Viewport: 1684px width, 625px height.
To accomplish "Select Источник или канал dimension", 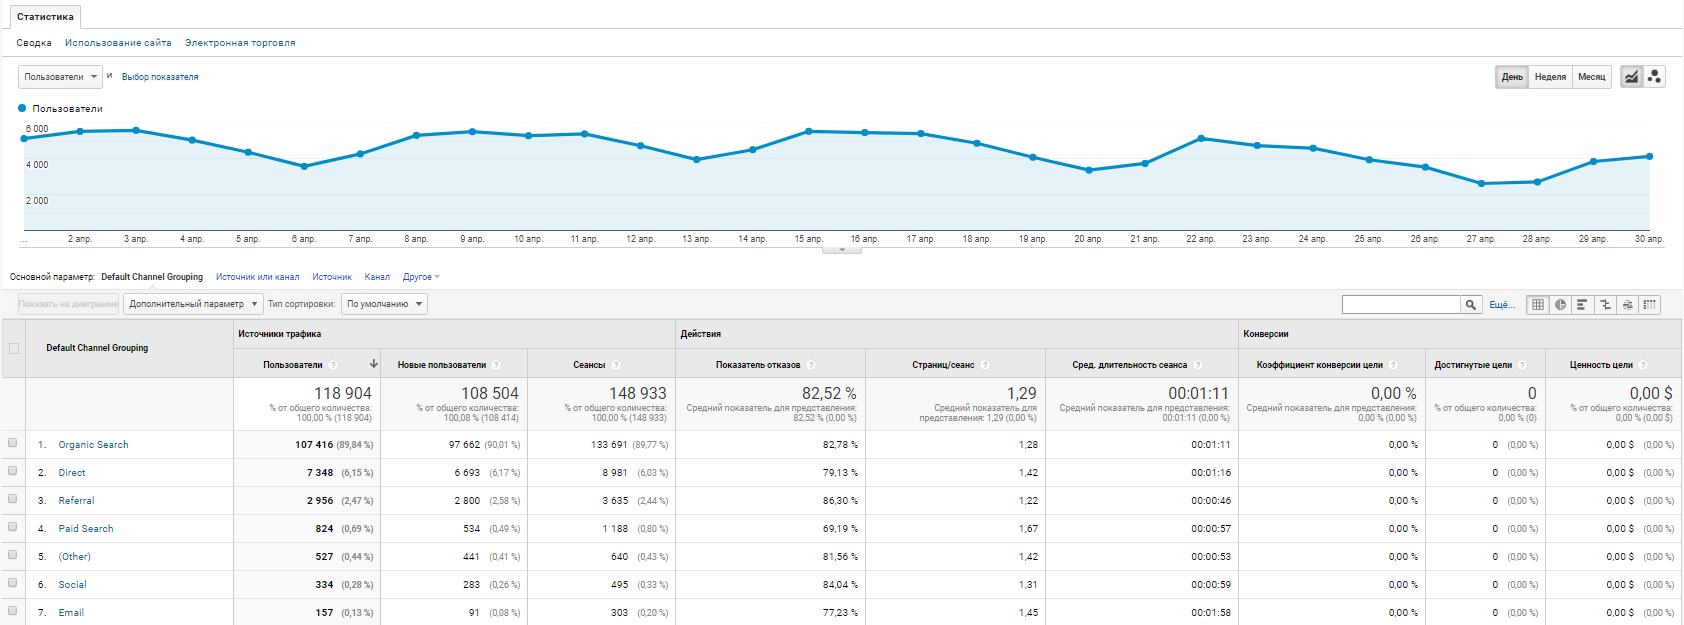I will pyautogui.click(x=257, y=277).
